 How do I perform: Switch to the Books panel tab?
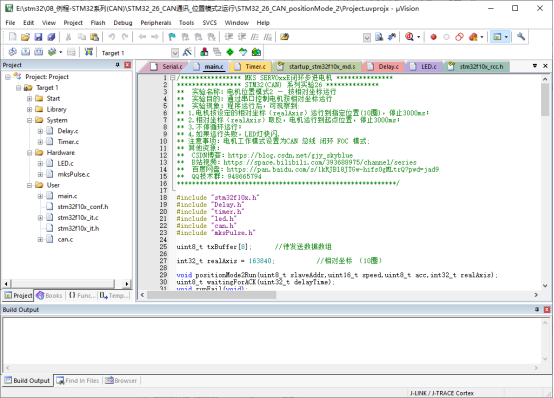point(49,295)
